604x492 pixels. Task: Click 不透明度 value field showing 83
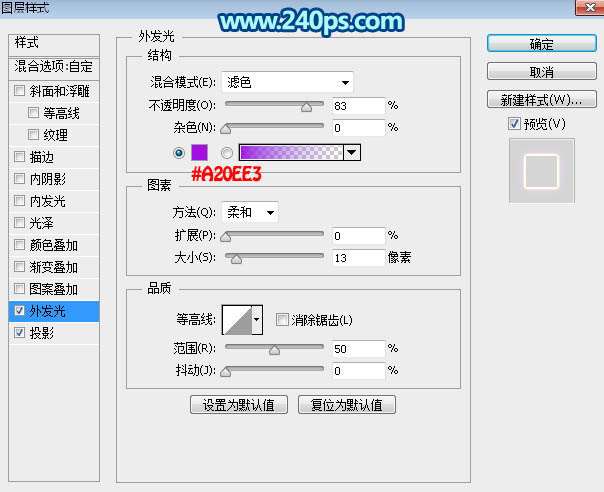point(359,106)
